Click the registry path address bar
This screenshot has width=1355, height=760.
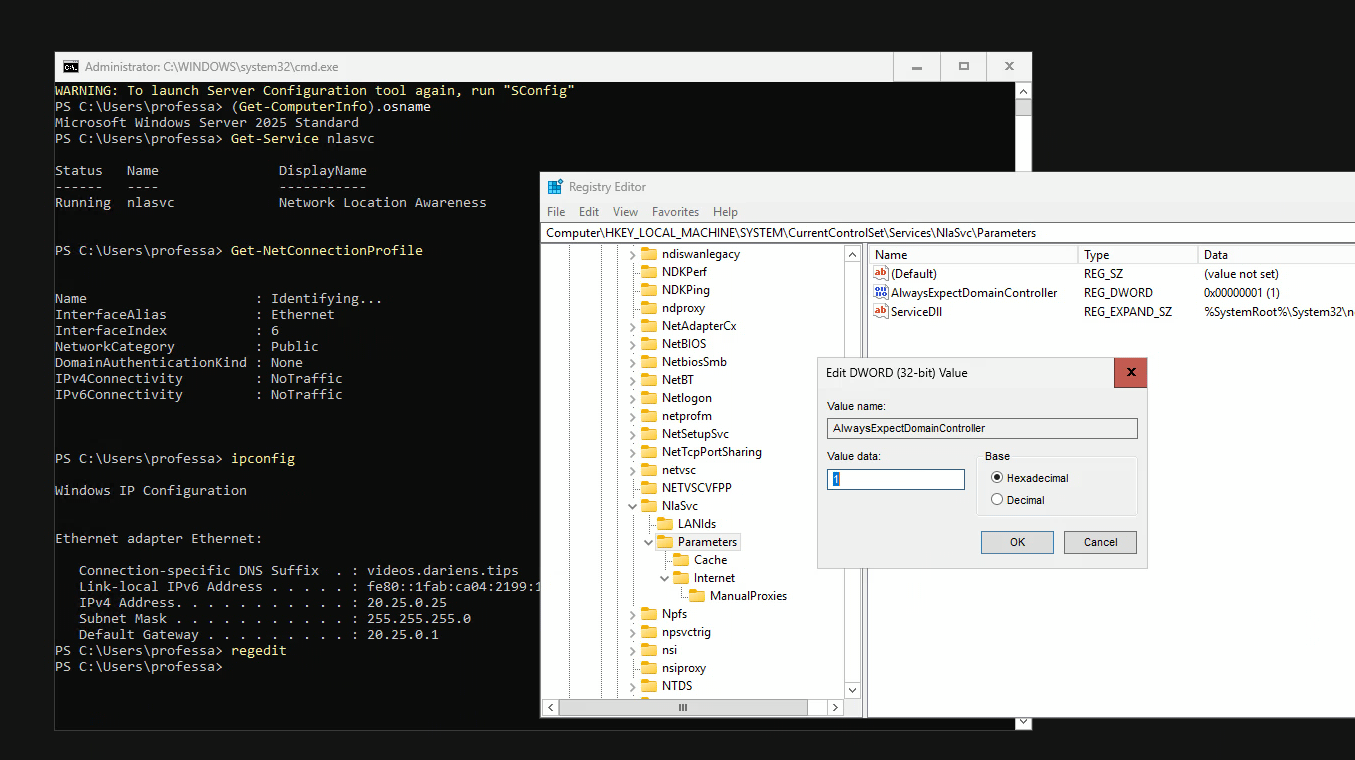948,232
